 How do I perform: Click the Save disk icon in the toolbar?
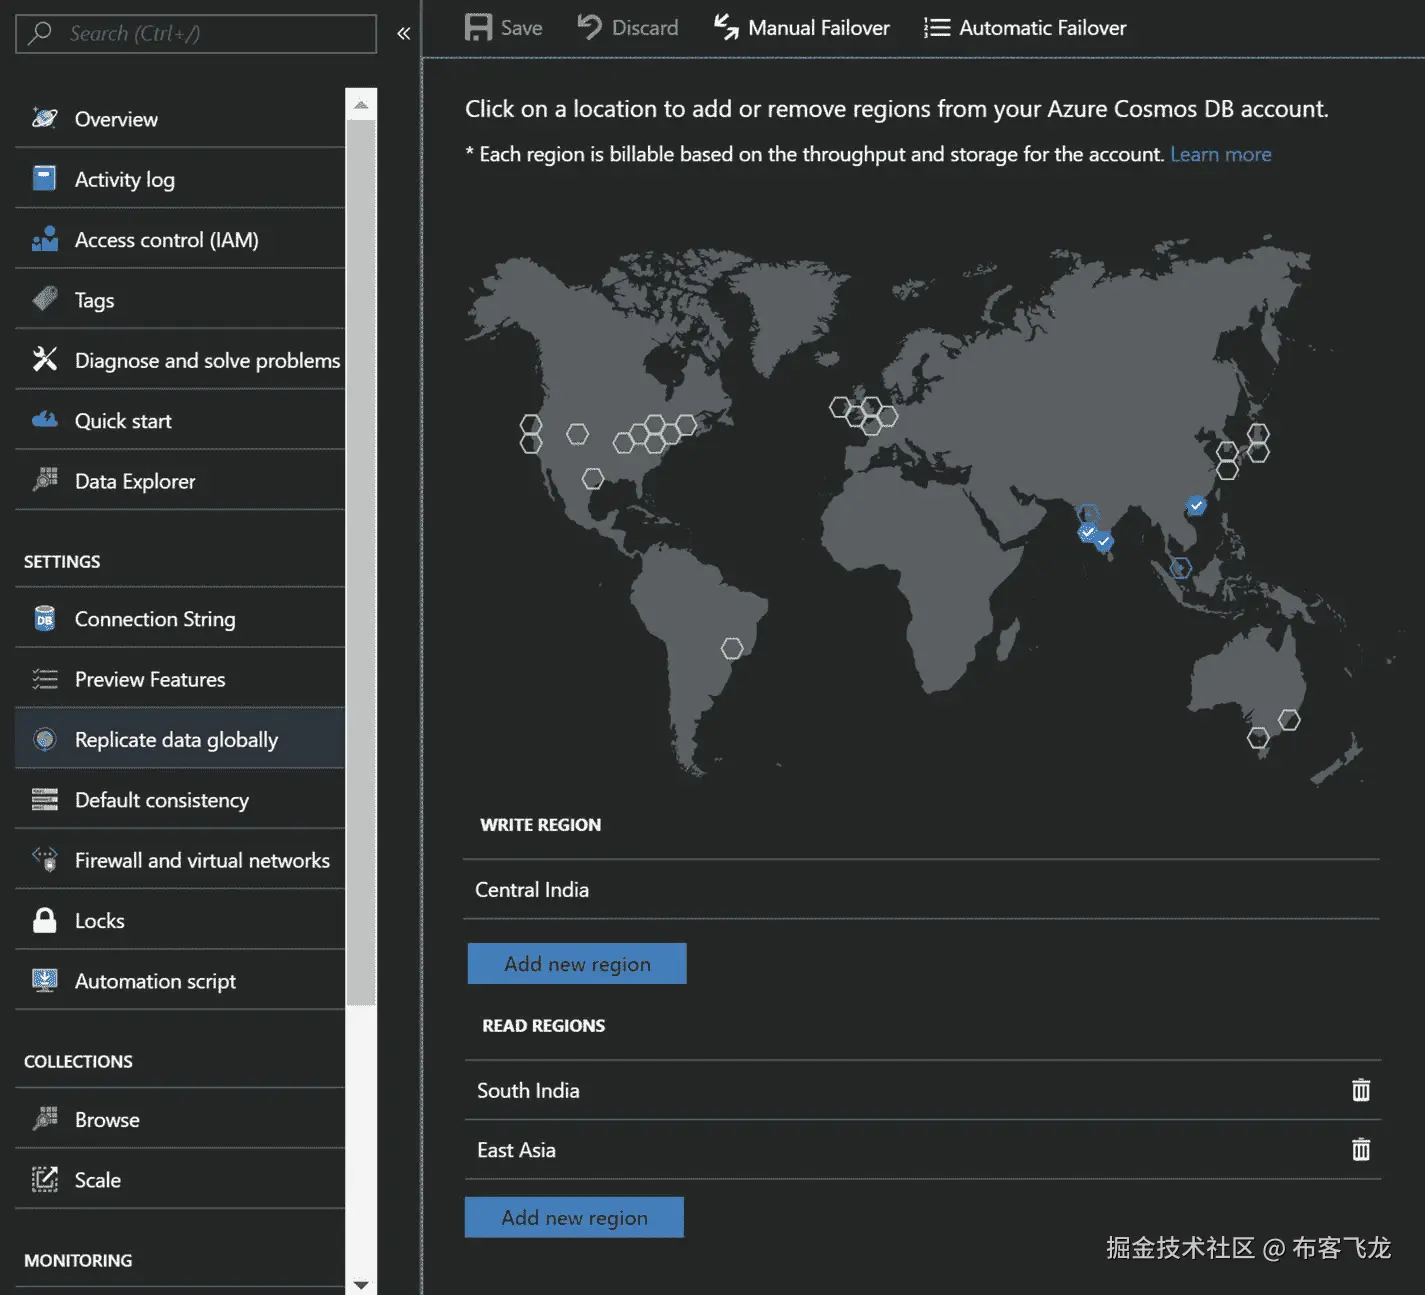coord(478,27)
